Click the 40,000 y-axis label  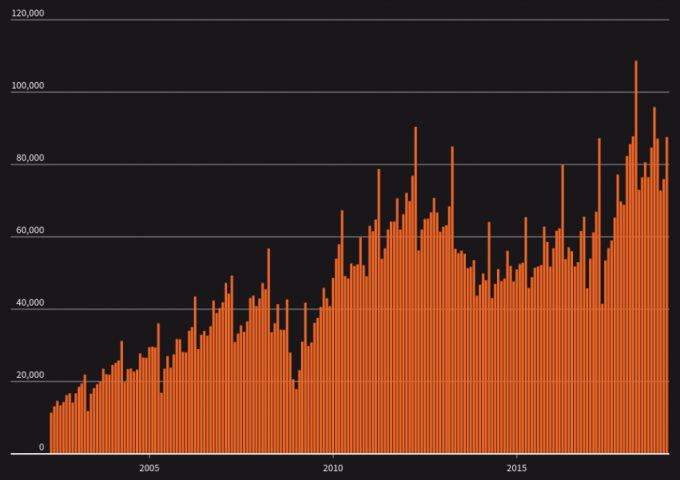tap(30, 303)
